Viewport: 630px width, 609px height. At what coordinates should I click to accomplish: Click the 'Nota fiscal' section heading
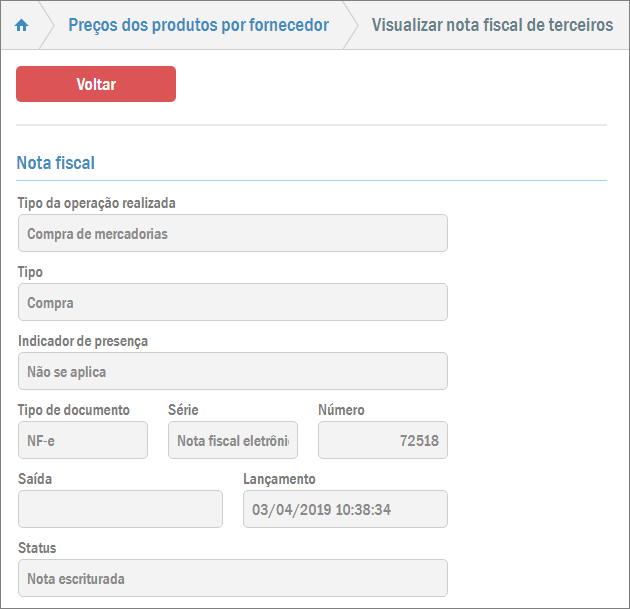tap(56, 162)
